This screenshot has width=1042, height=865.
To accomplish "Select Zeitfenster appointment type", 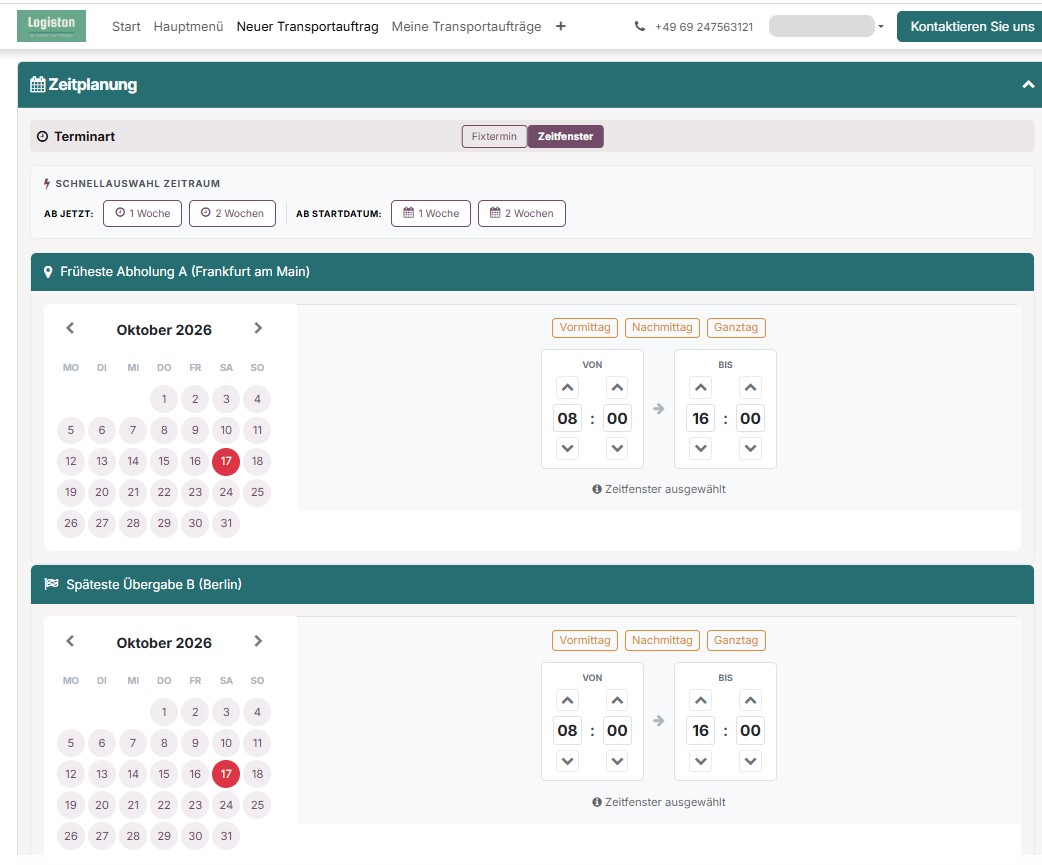I will coord(566,136).
